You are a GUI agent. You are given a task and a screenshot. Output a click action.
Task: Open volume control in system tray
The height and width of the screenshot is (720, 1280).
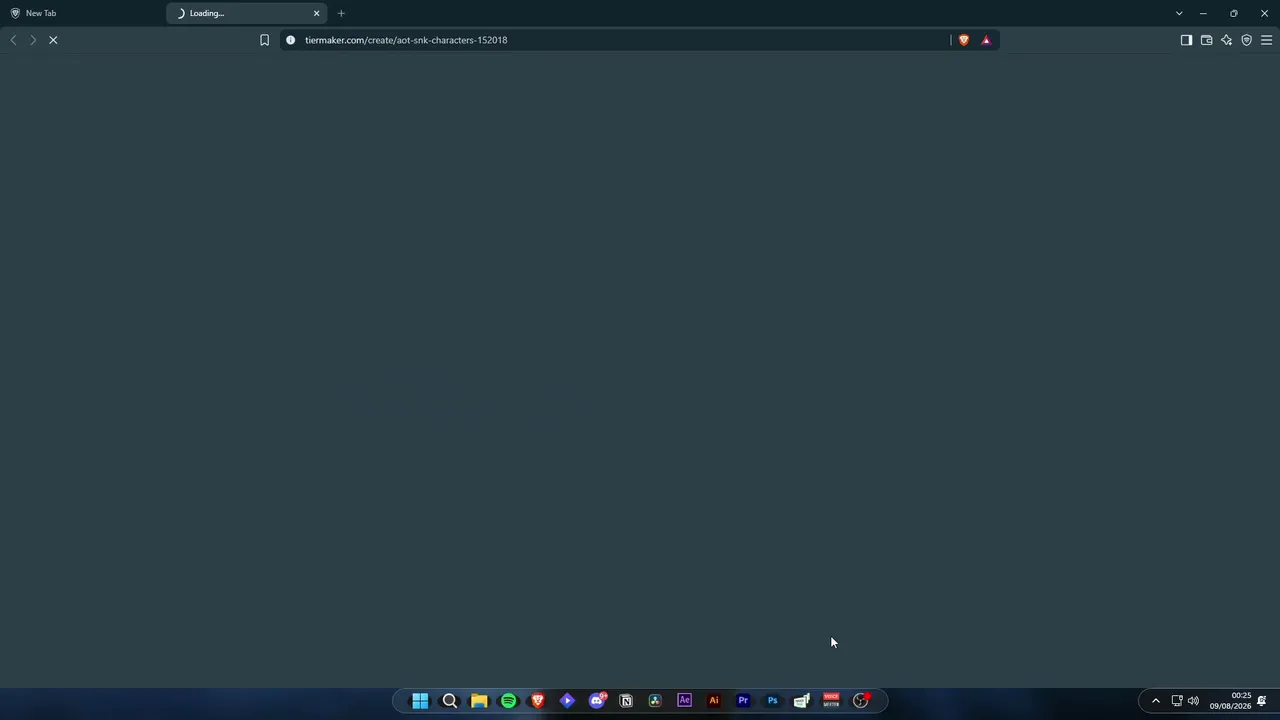(x=1193, y=701)
